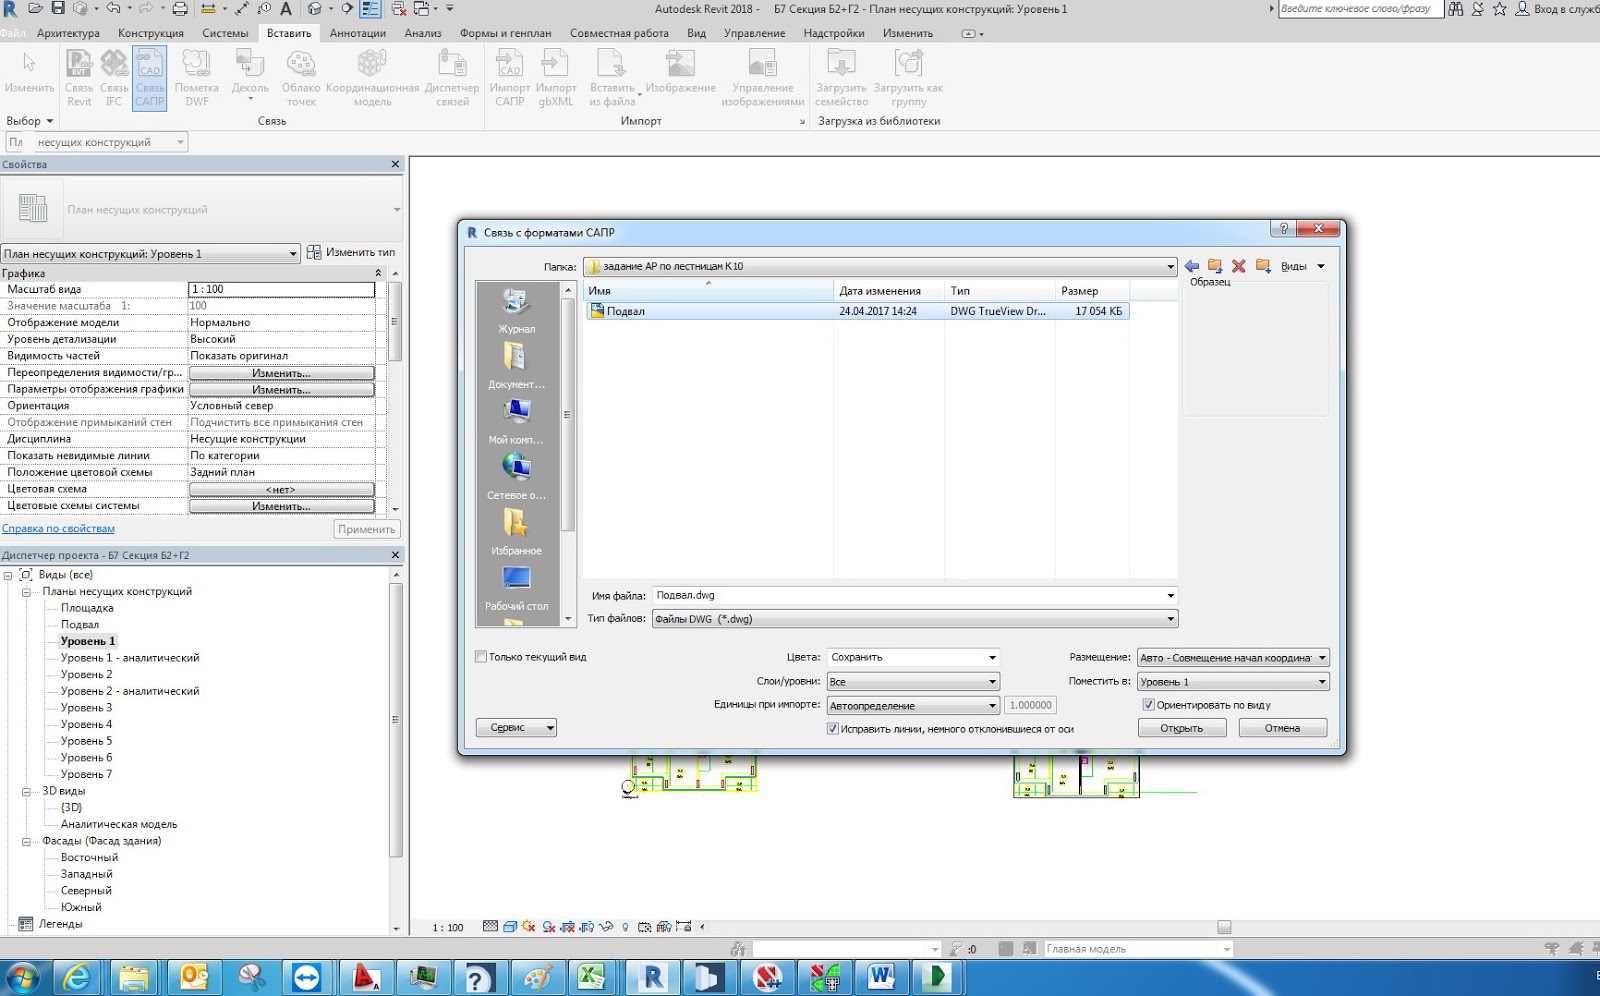Click the Пометка DWF ribbon icon

(196, 77)
